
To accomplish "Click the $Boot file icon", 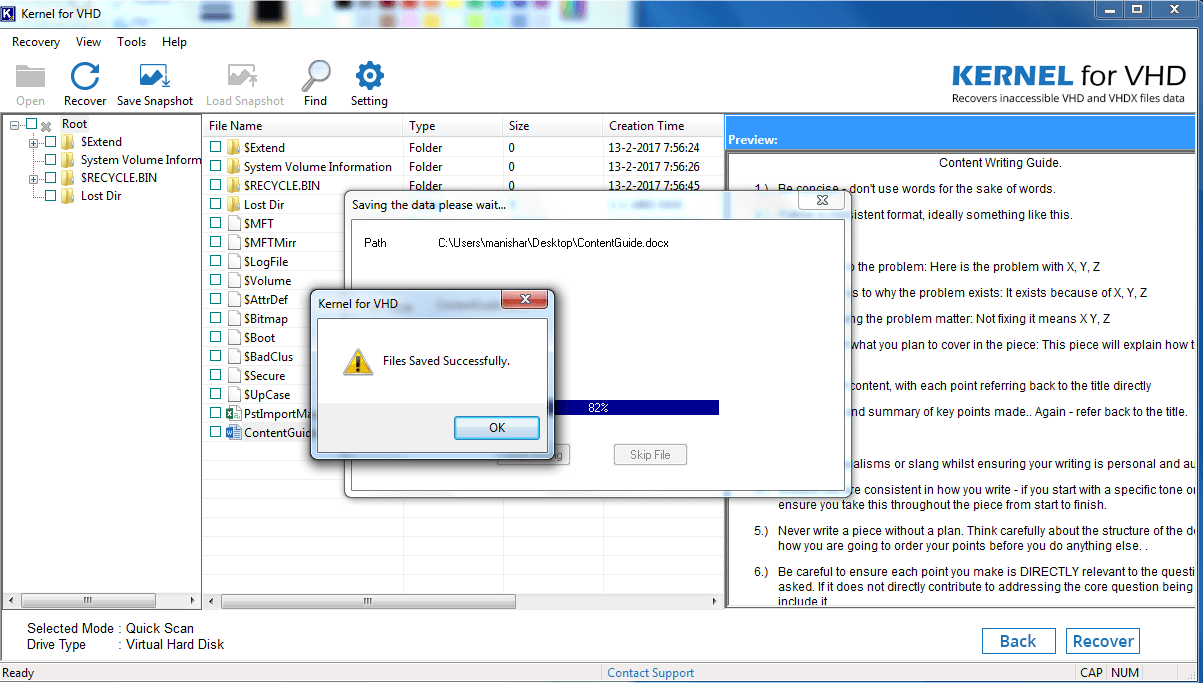I will [x=234, y=337].
